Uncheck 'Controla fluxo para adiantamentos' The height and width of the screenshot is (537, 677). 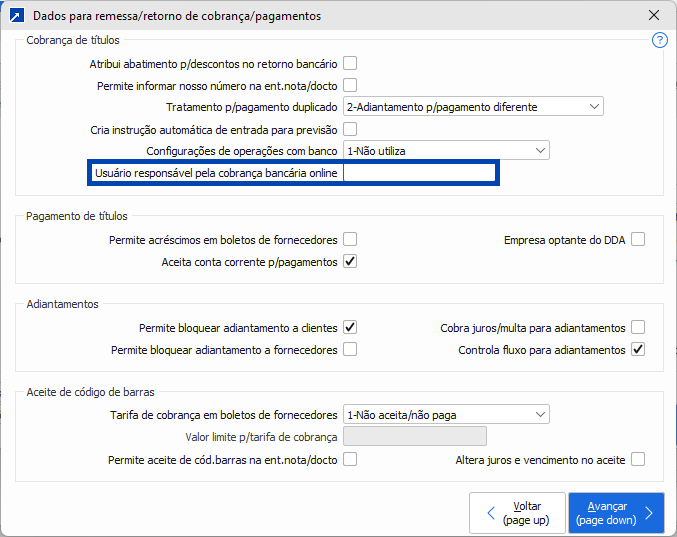pos(638,350)
